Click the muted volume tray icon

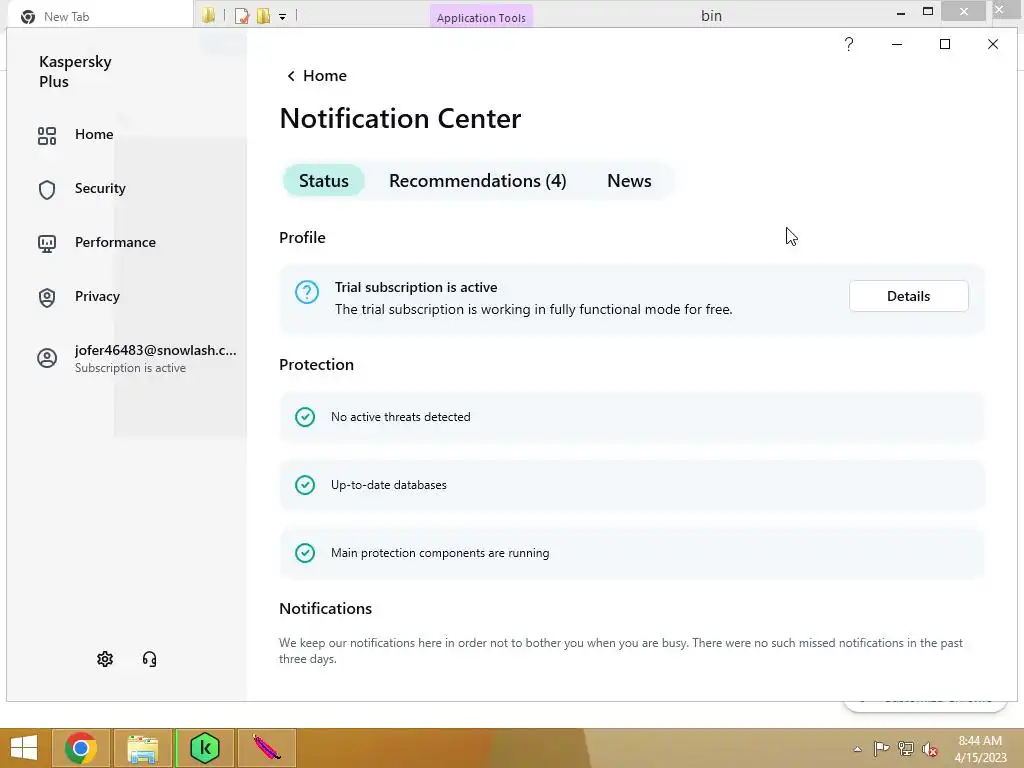click(x=930, y=749)
